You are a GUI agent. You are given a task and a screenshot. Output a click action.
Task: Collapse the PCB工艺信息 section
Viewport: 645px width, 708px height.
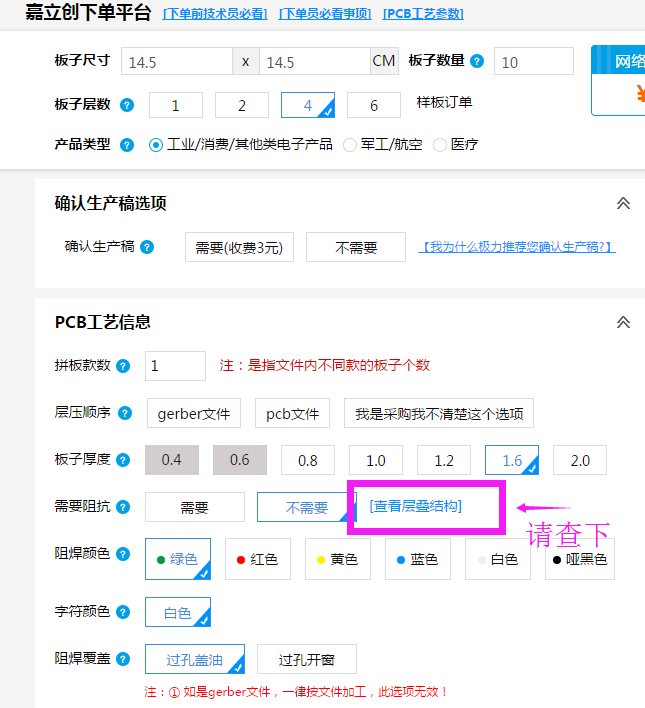tap(623, 322)
